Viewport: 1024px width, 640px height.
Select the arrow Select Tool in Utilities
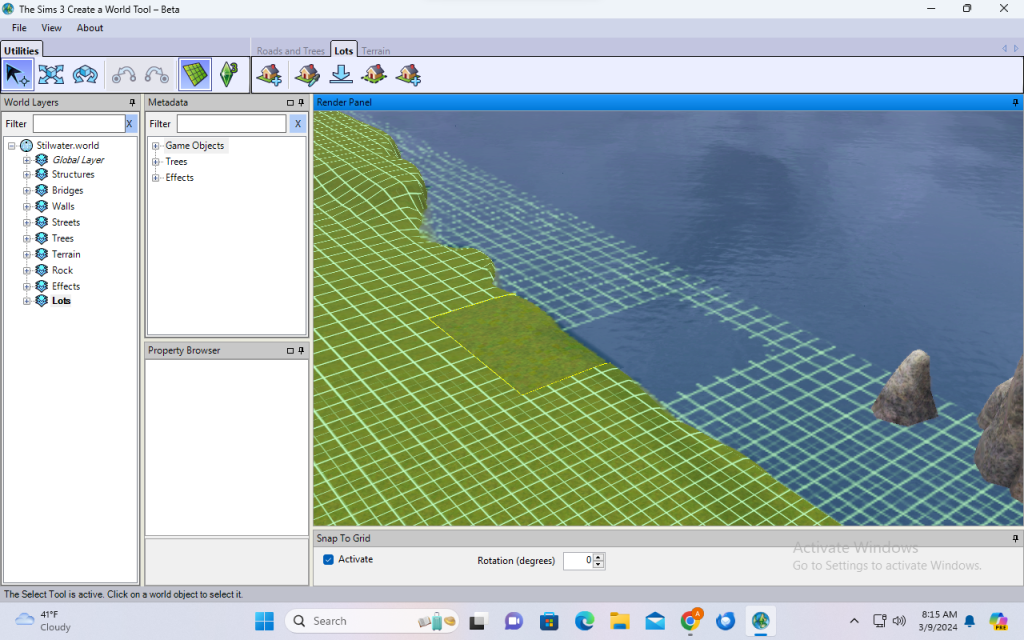(x=17, y=75)
